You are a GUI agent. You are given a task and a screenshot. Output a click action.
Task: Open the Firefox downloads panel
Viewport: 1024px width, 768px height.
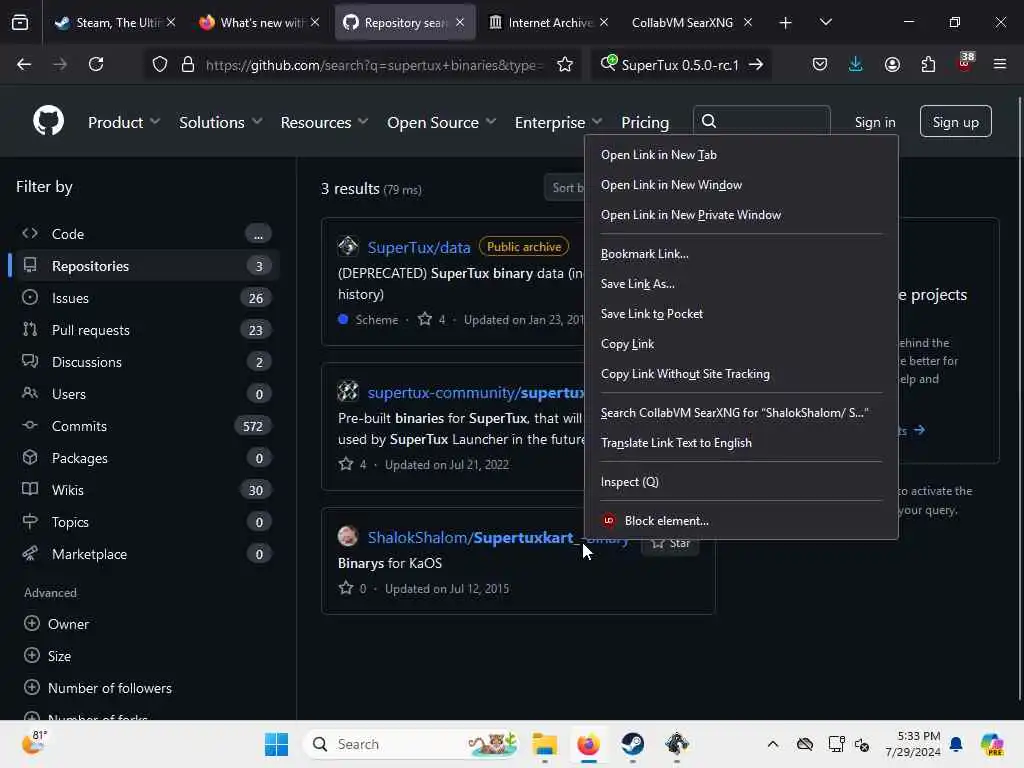click(856, 64)
